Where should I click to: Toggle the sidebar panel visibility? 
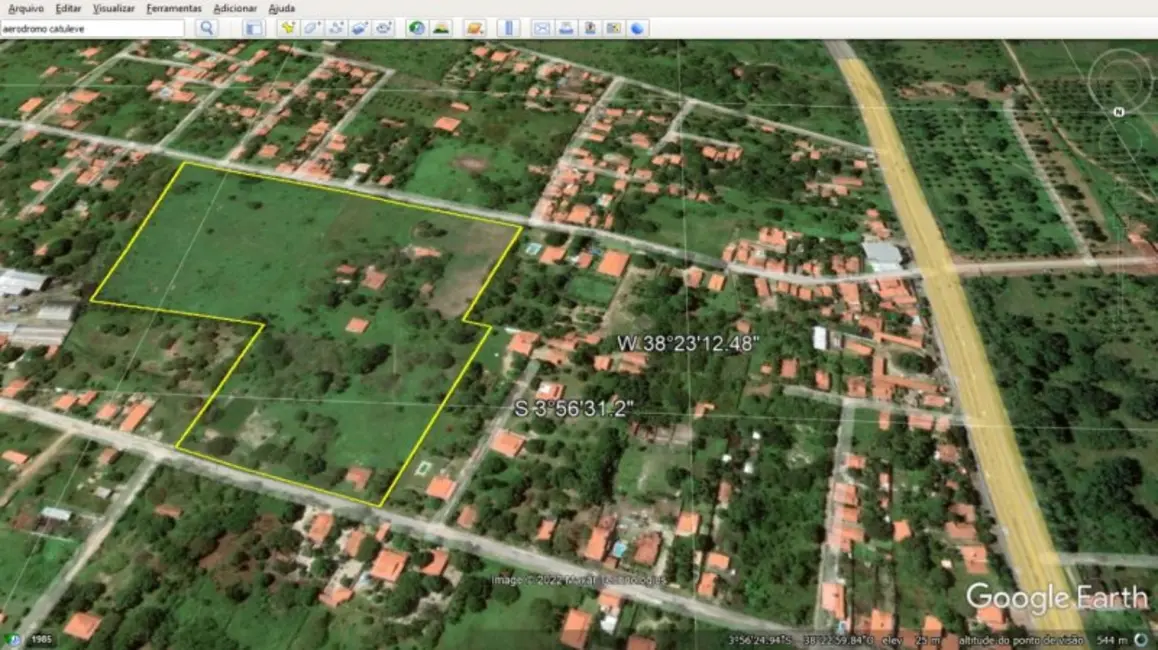[254, 28]
